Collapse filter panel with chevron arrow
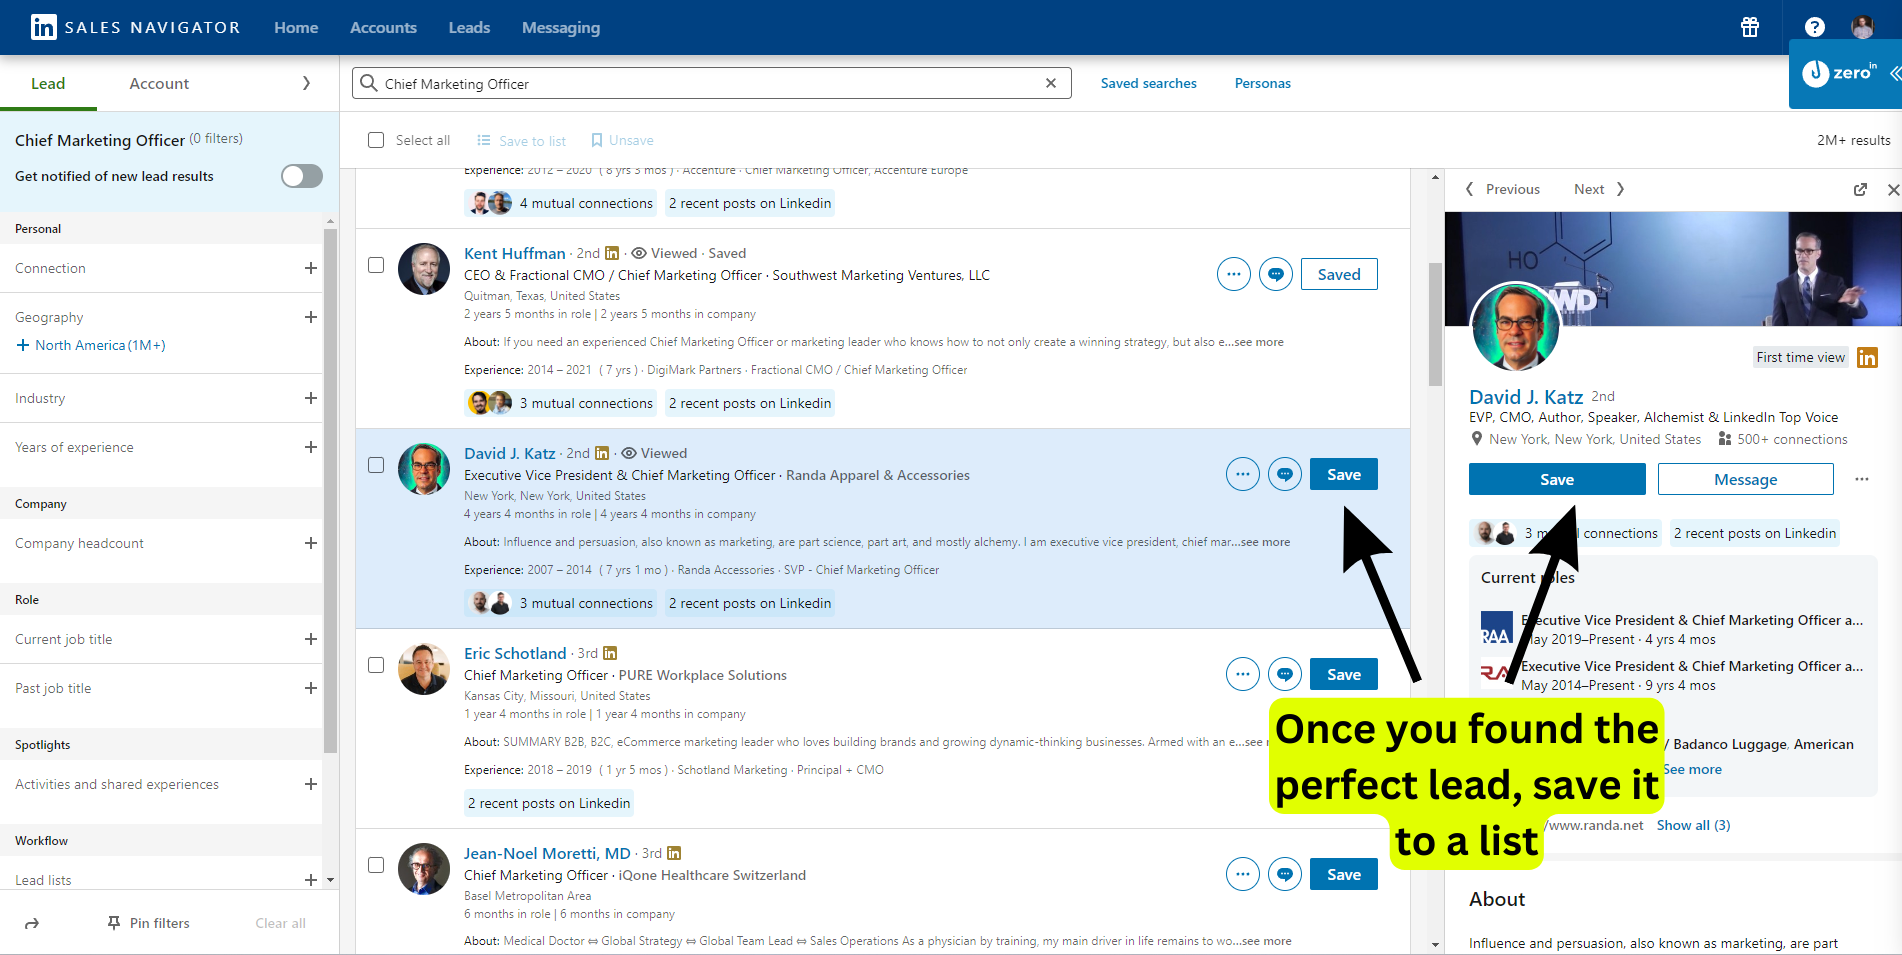This screenshot has width=1902, height=955. tap(306, 83)
